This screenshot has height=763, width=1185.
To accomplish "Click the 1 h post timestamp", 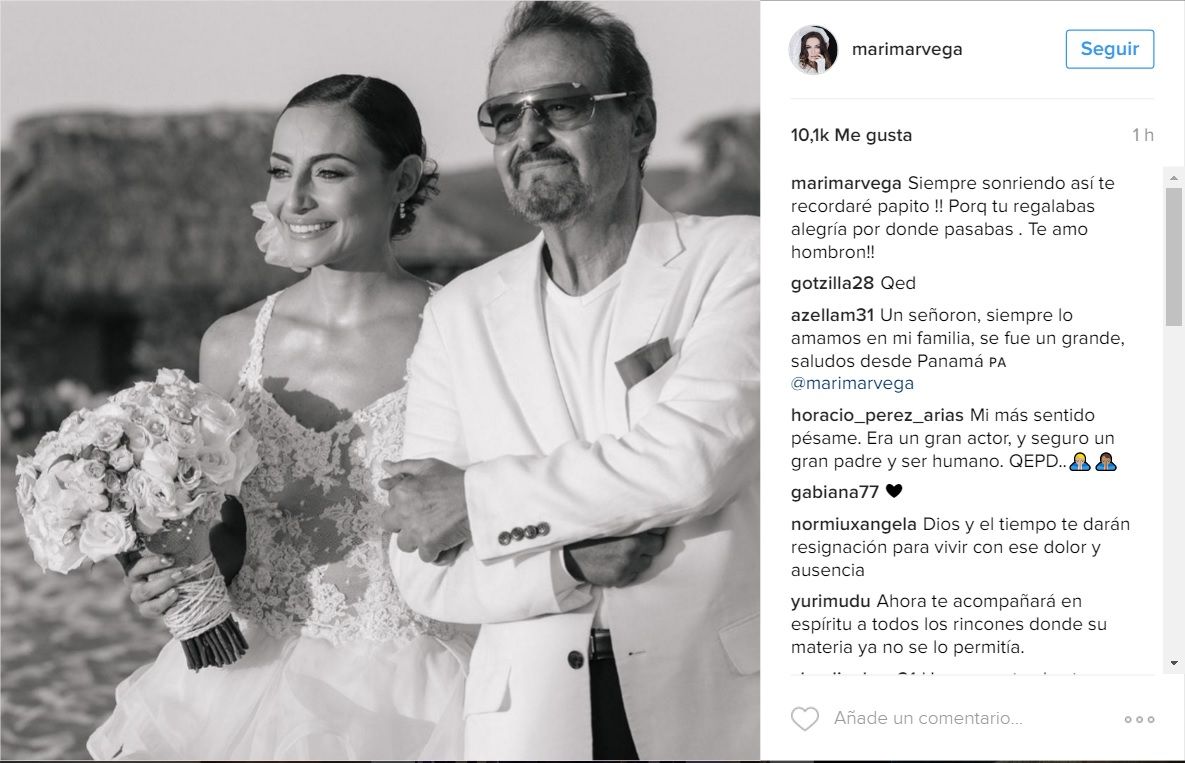I will tap(1143, 135).
